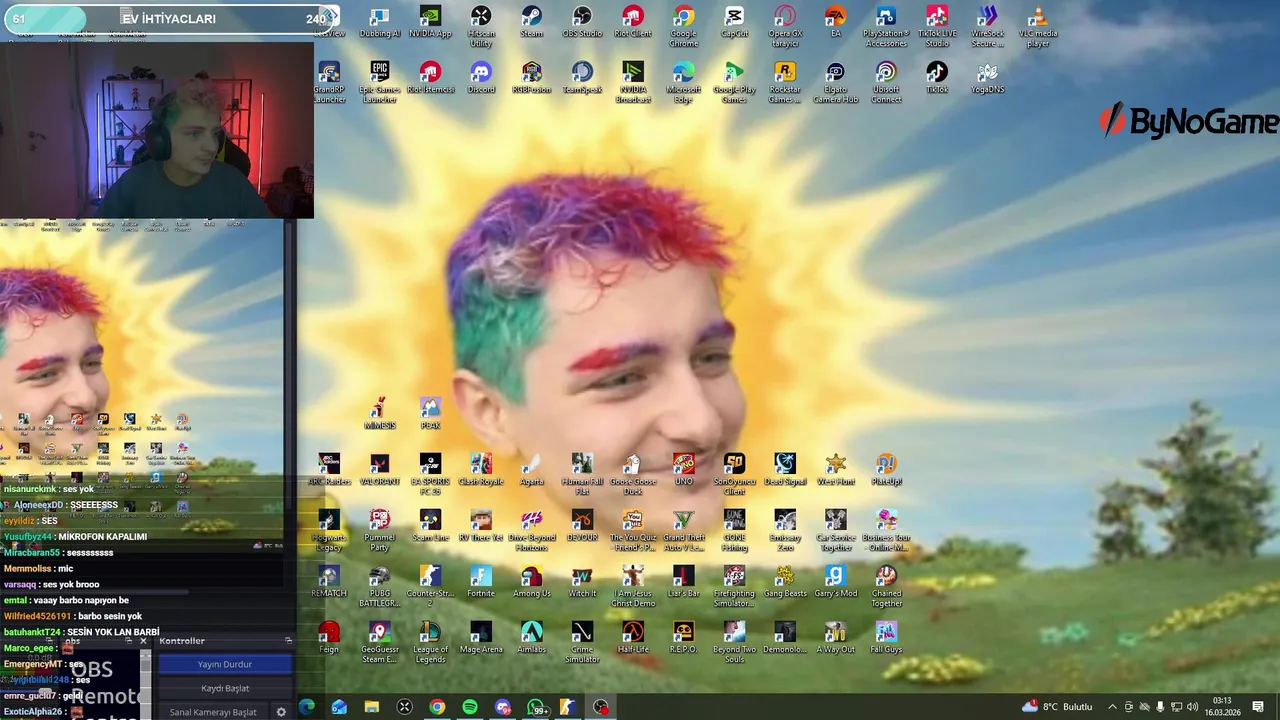This screenshot has width=1280, height=720.
Task: Launch the Liar's Bar desktop shortcut
Action: (683, 582)
